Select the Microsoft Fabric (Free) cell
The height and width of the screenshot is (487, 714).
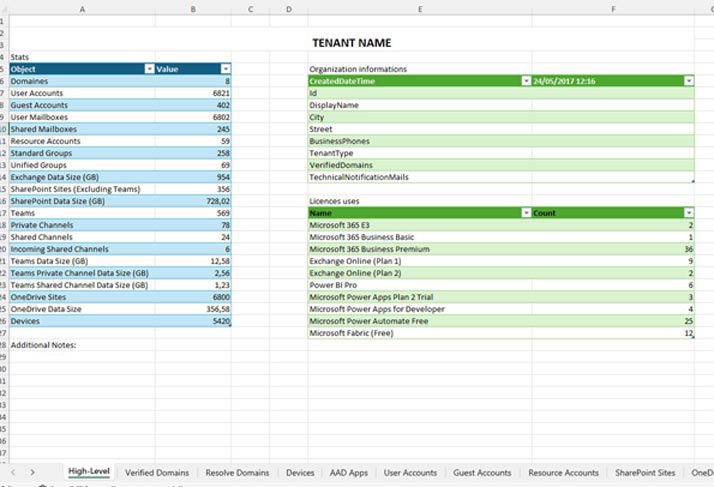[420, 333]
